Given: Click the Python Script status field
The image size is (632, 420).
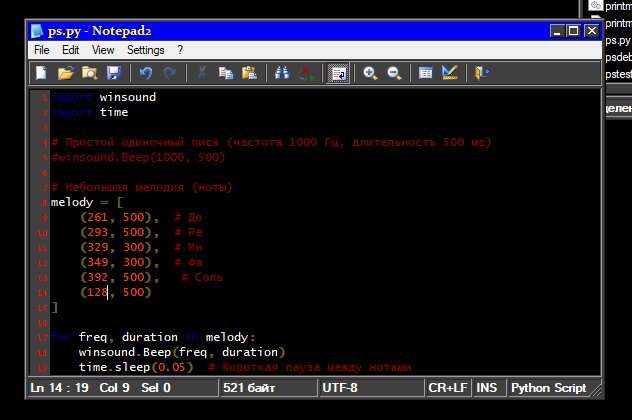Looking at the screenshot, I should pyautogui.click(x=548, y=388).
